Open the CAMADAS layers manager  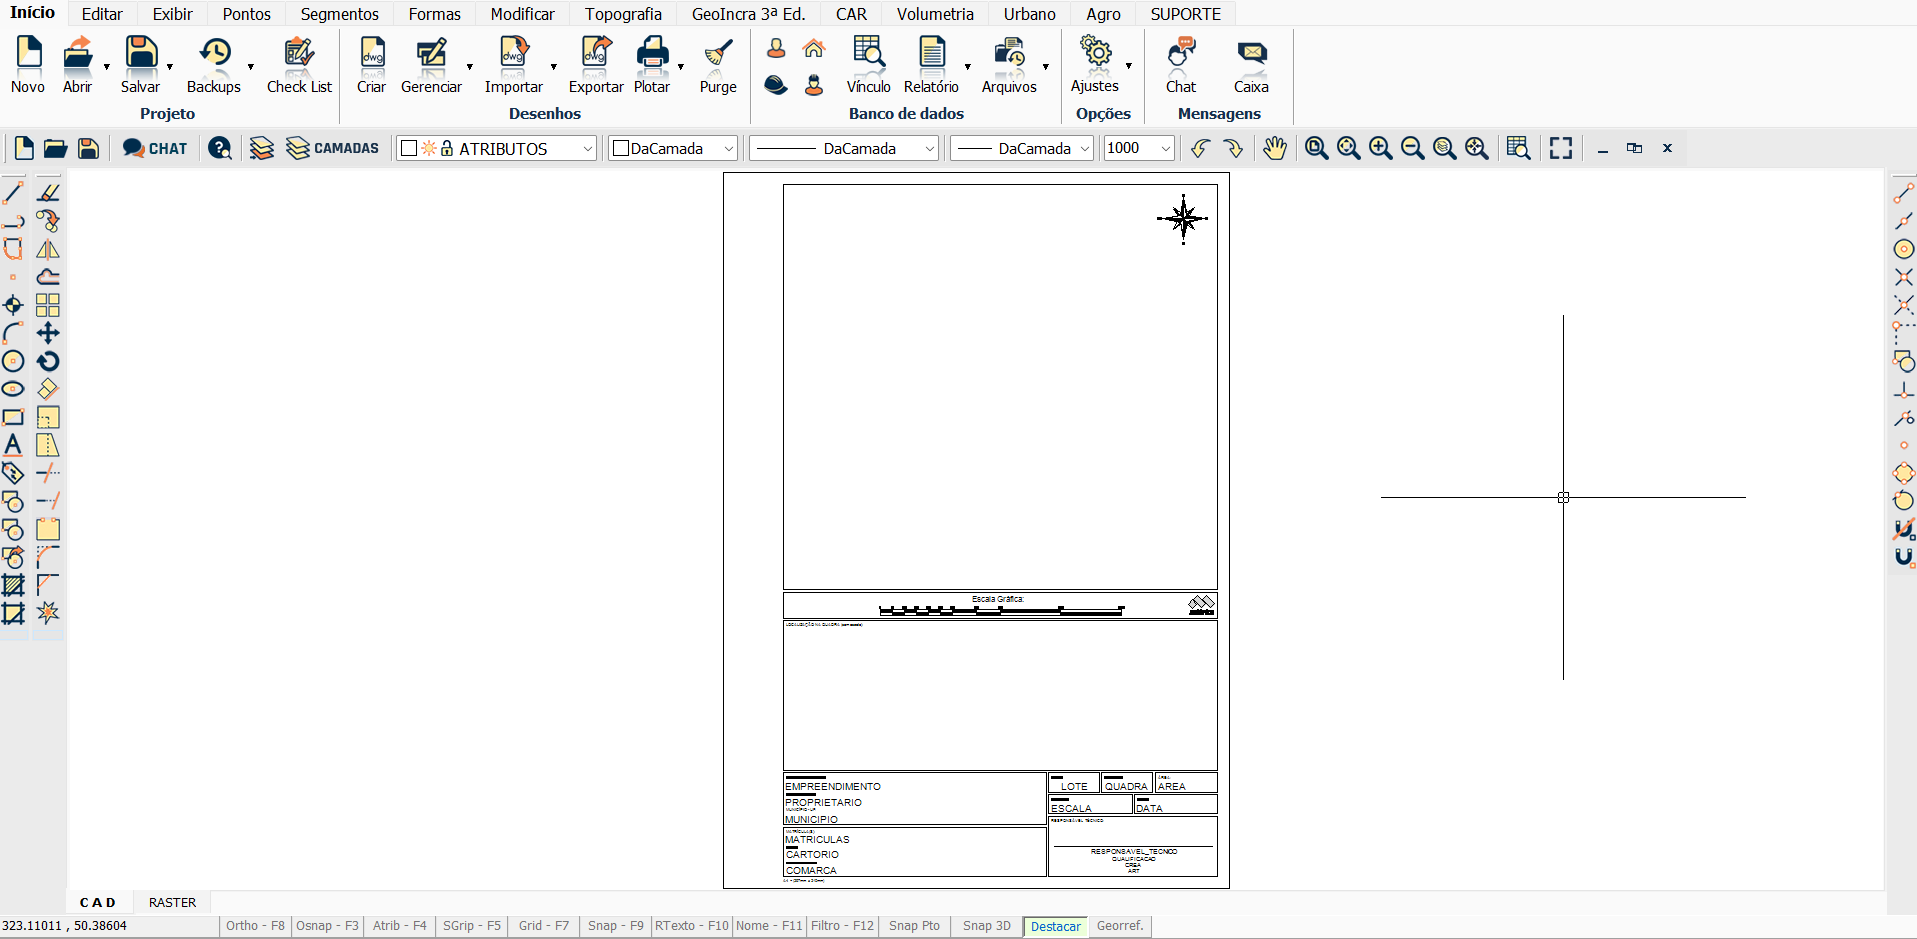pos(332,149)
